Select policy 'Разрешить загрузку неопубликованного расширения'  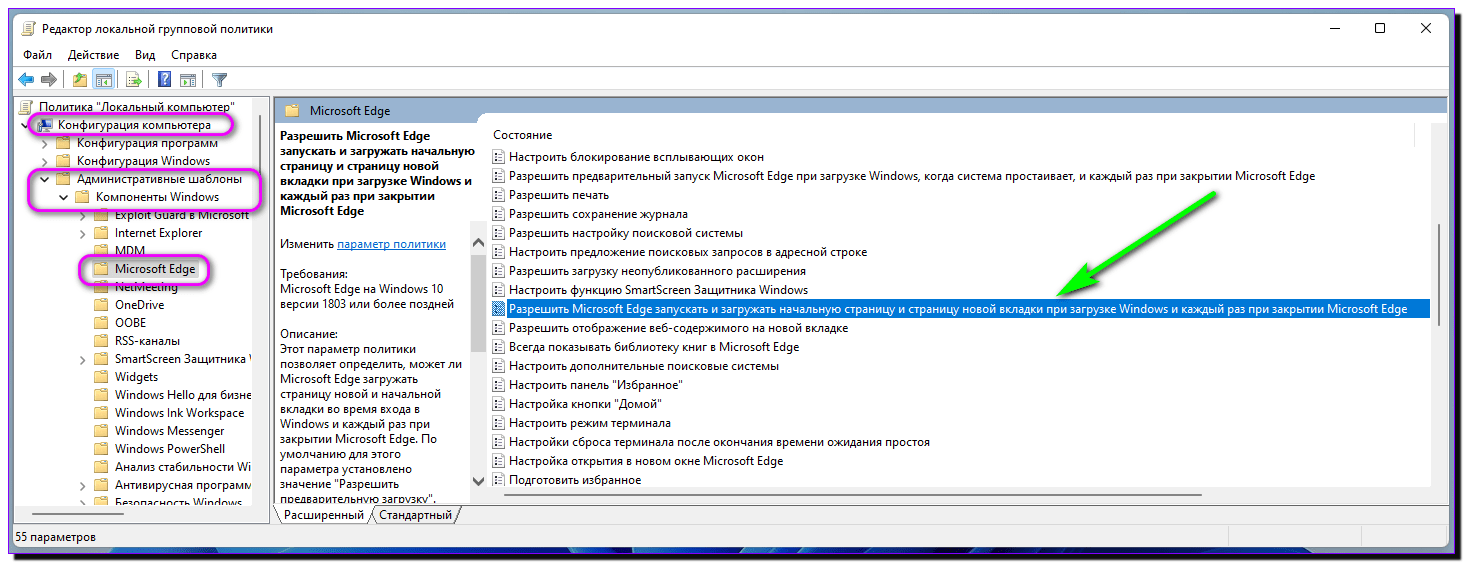[657, 271]
